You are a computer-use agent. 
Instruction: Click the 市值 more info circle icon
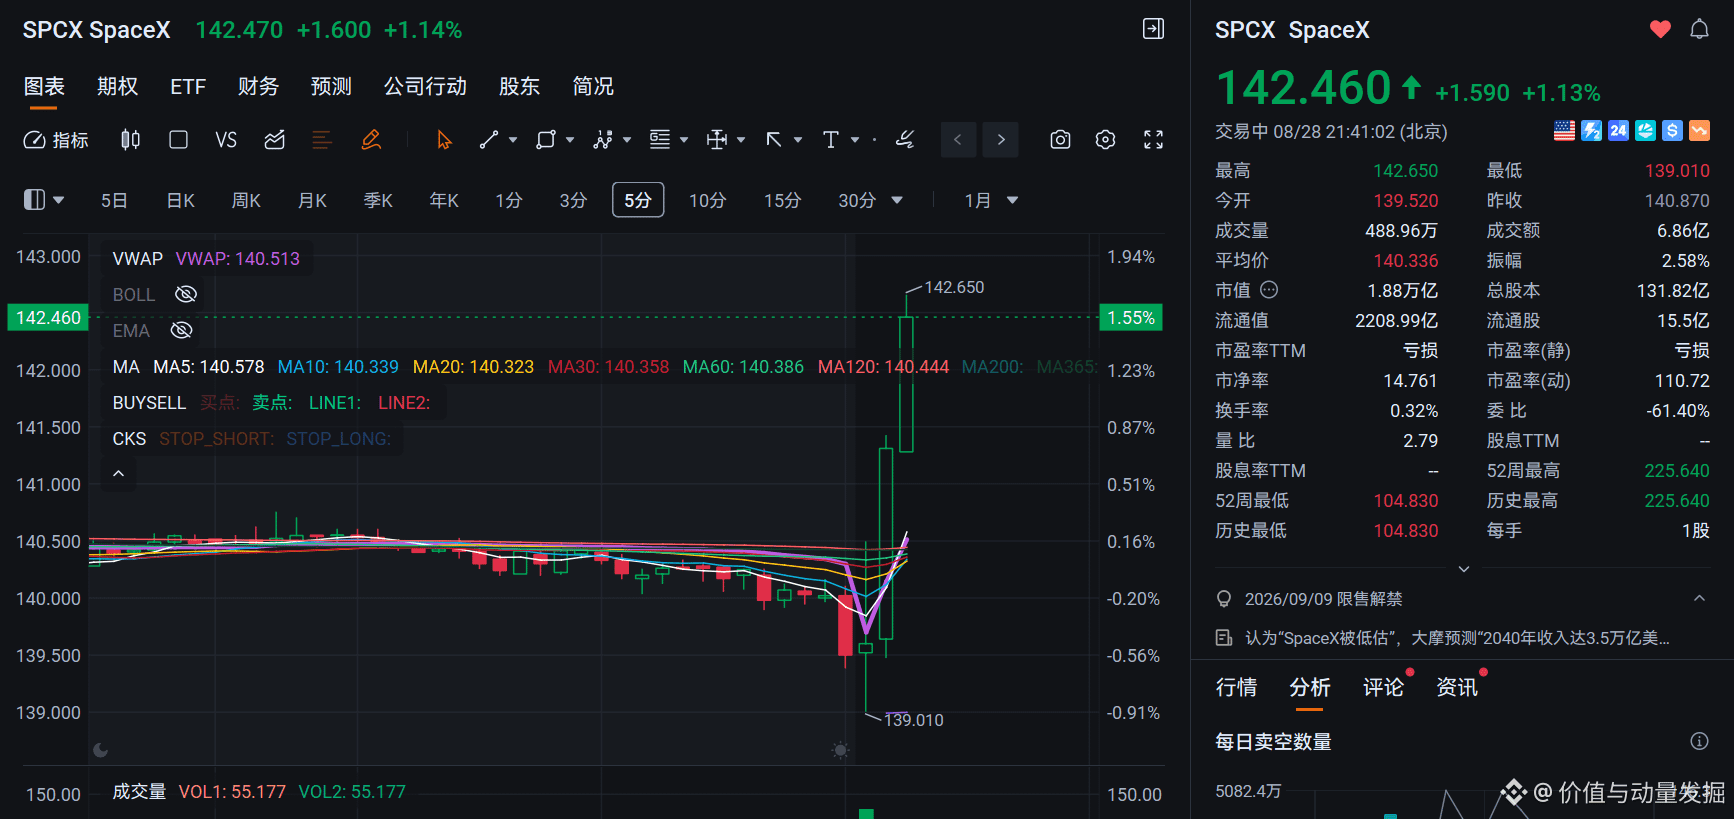tap(1269, 290)
